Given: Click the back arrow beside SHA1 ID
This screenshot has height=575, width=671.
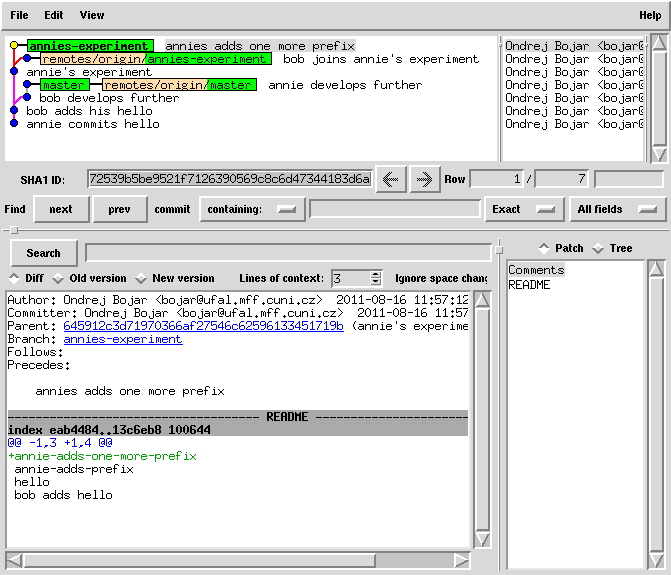Looking at the screenshot, I should point(390,179).
